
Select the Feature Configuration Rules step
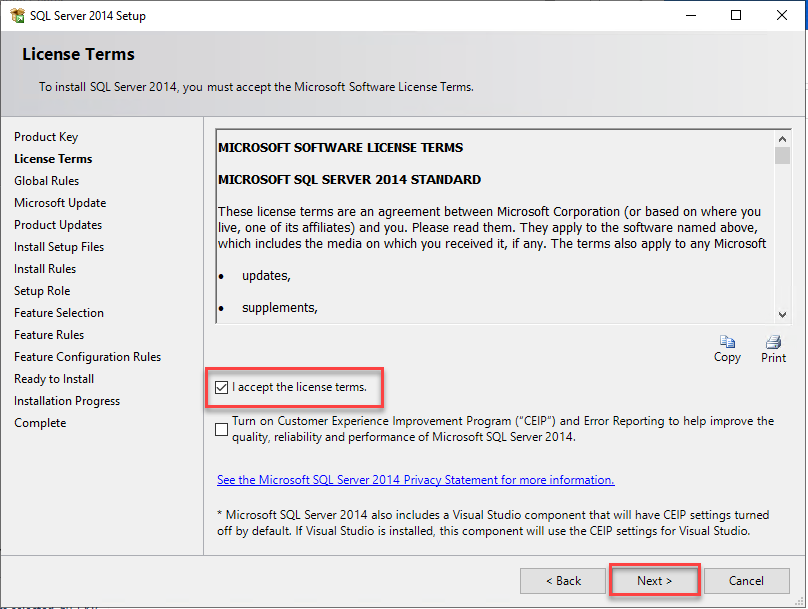tap(87, 357)
